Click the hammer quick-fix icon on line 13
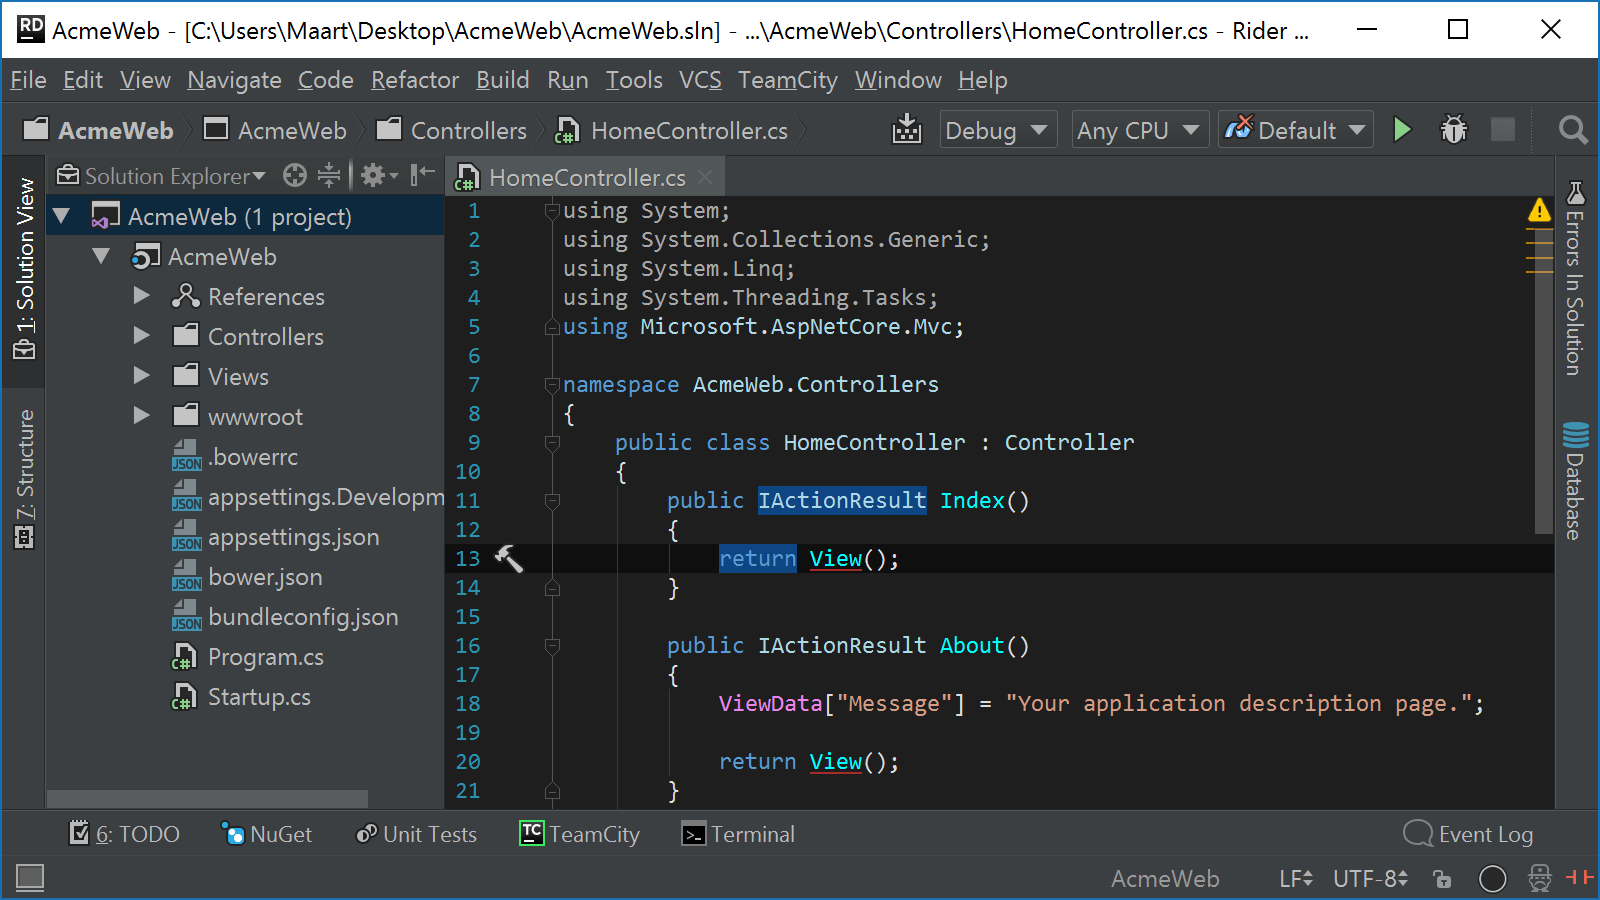Screen dimensions: 1600x900 tap(509, 559)
